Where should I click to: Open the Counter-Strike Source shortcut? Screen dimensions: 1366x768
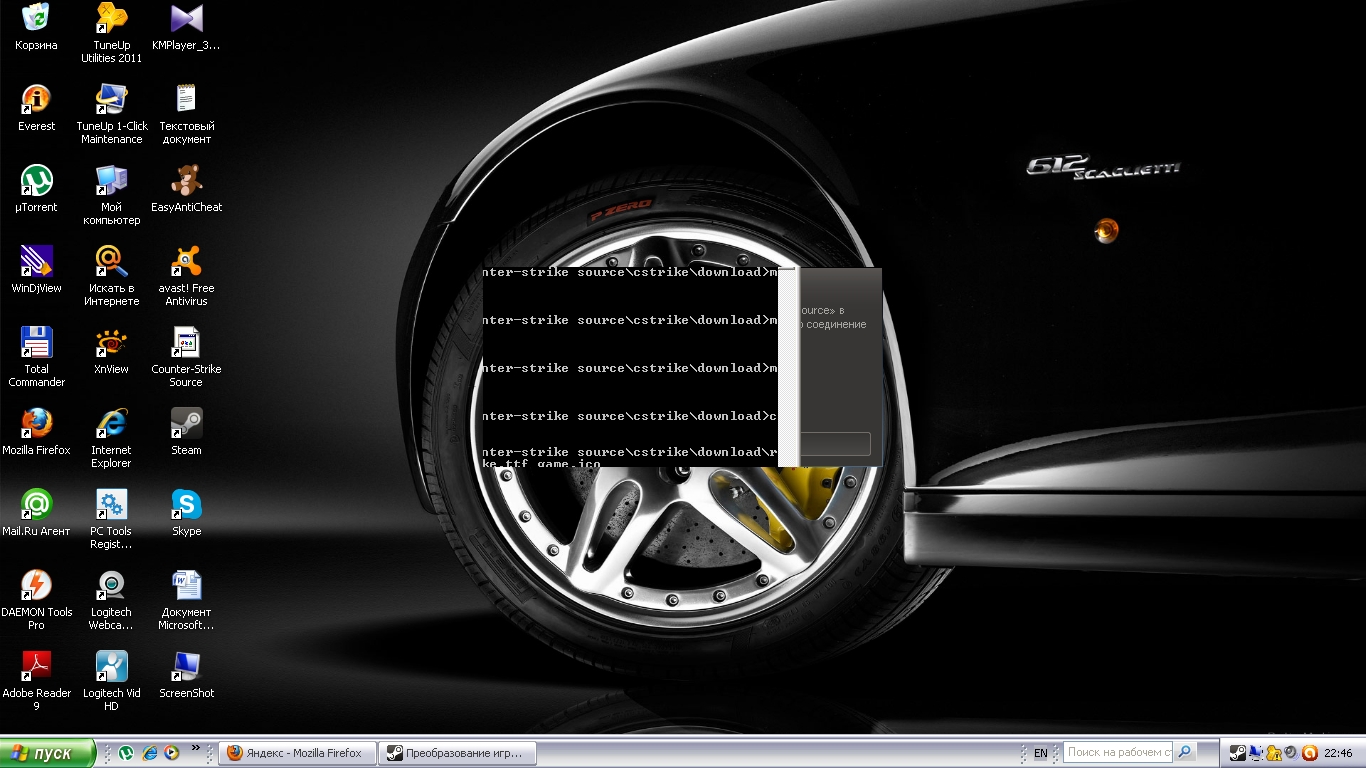186,343
